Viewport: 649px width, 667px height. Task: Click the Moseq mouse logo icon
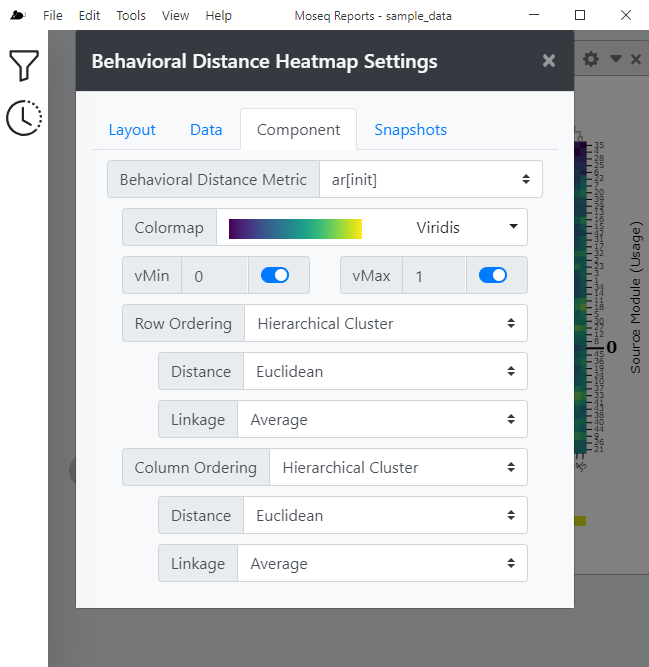point(18,15)
